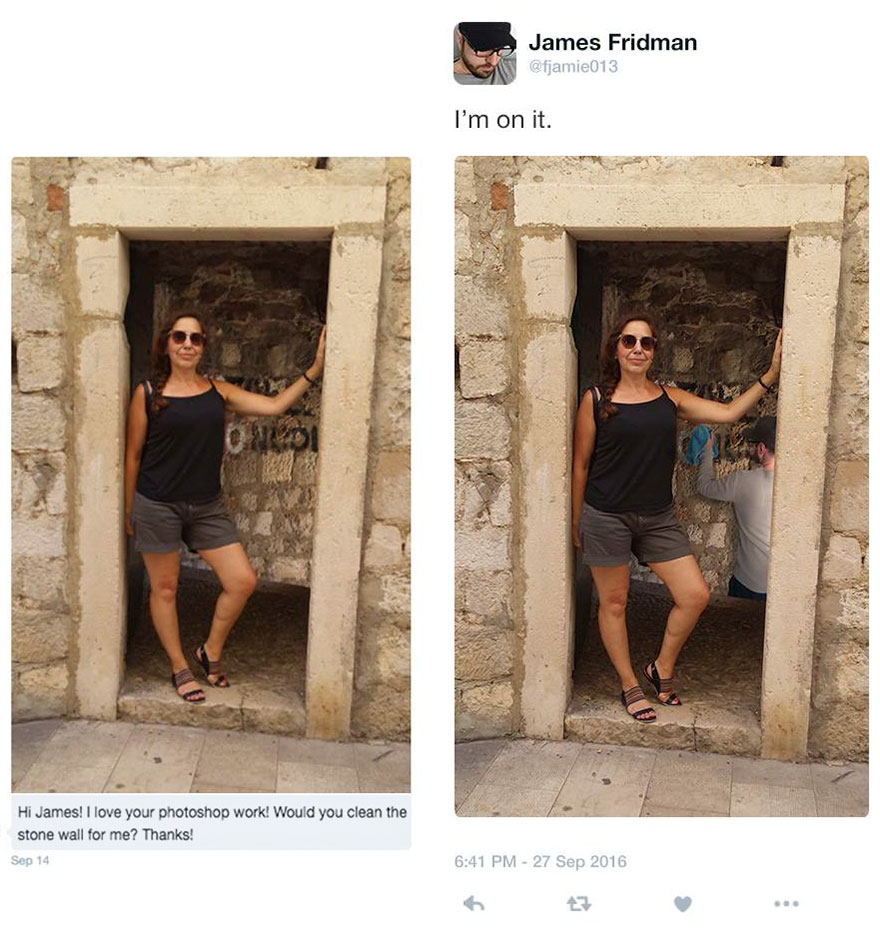The height and width of the screenshot is (934, 880).
Task: Click the blue cleaning cloth in the edited photo
Action: [697, 444]
